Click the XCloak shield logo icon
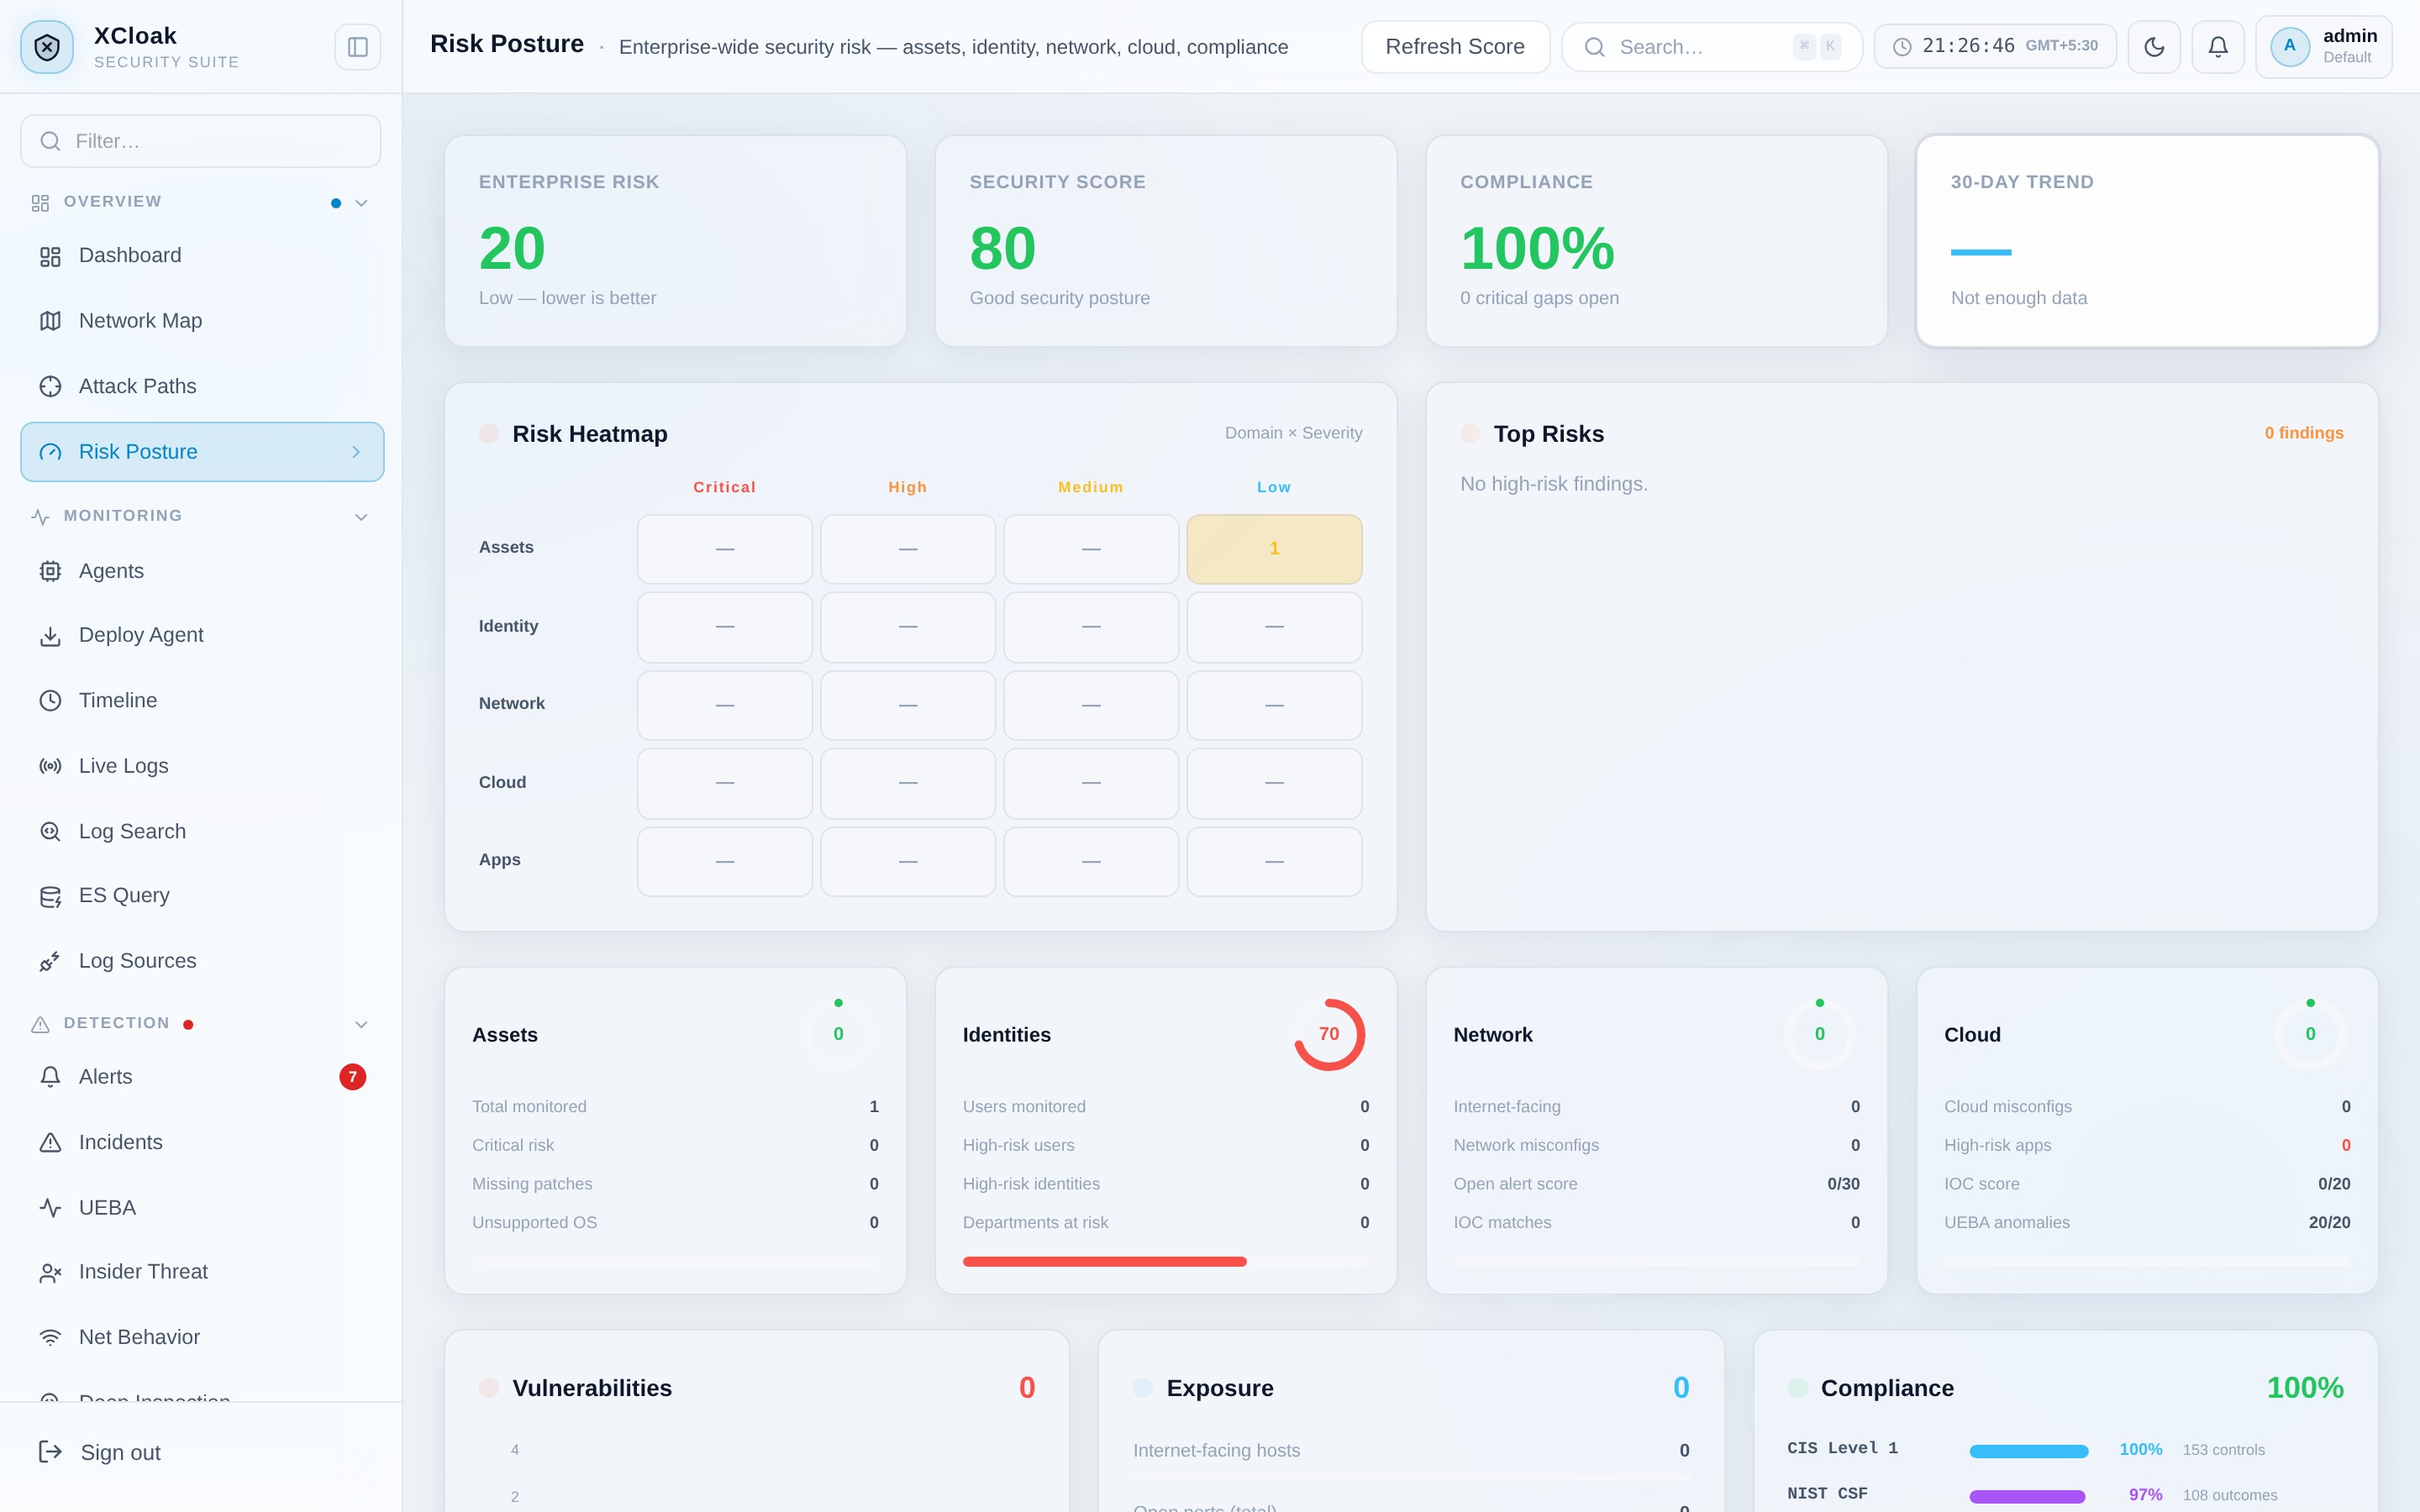 coord(47,47)
